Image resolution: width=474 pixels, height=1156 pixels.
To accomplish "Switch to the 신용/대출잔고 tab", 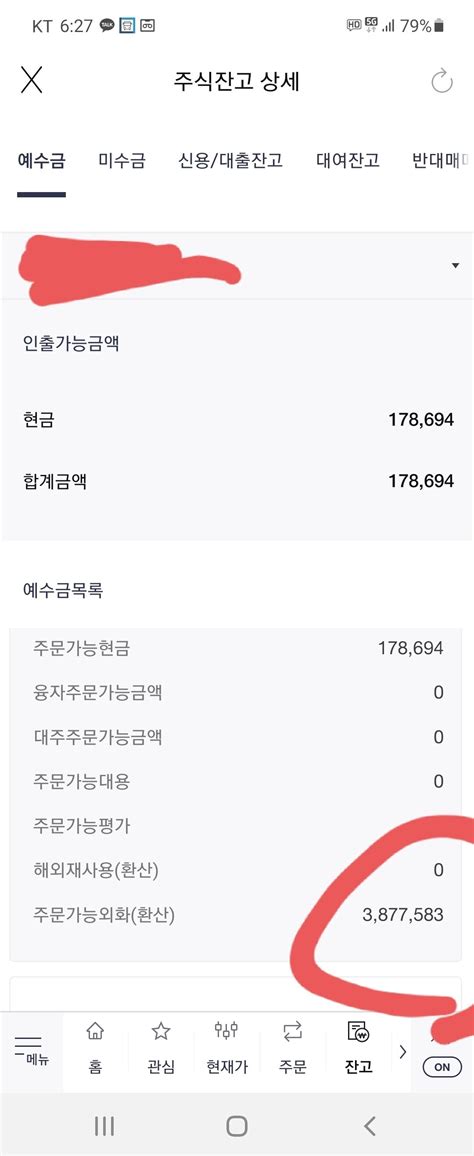I will (x=231, y=161).
